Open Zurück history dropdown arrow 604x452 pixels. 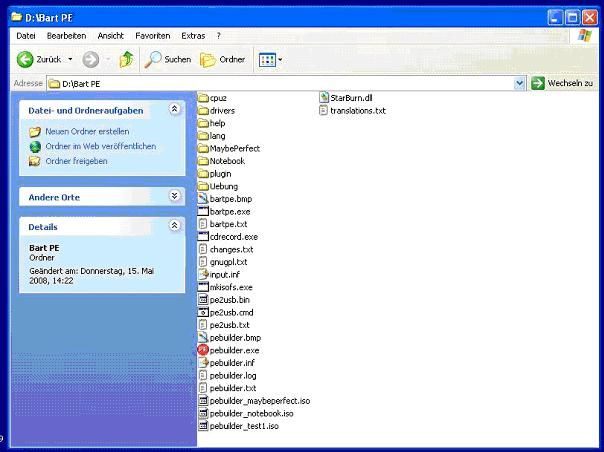70,59
